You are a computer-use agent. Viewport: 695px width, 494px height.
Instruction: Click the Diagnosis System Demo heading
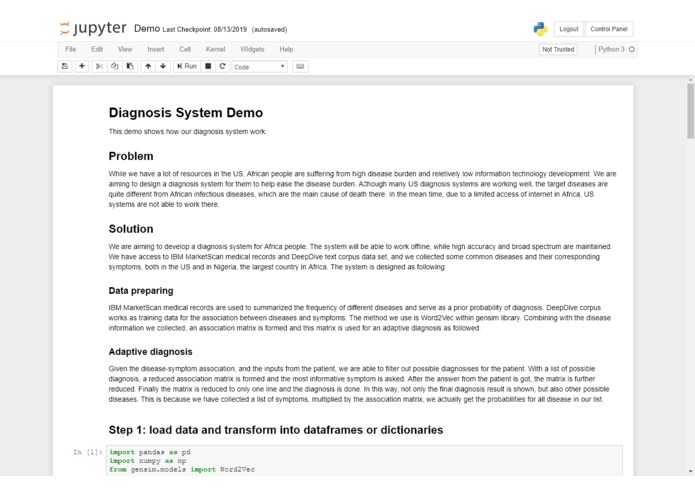coord(186,113)
